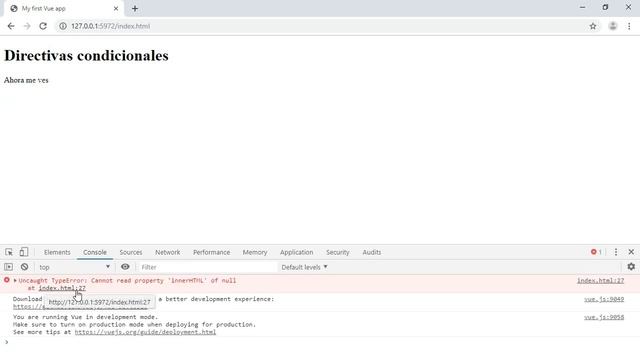Open index.html:27 source link on the right

tap(600, 280)
